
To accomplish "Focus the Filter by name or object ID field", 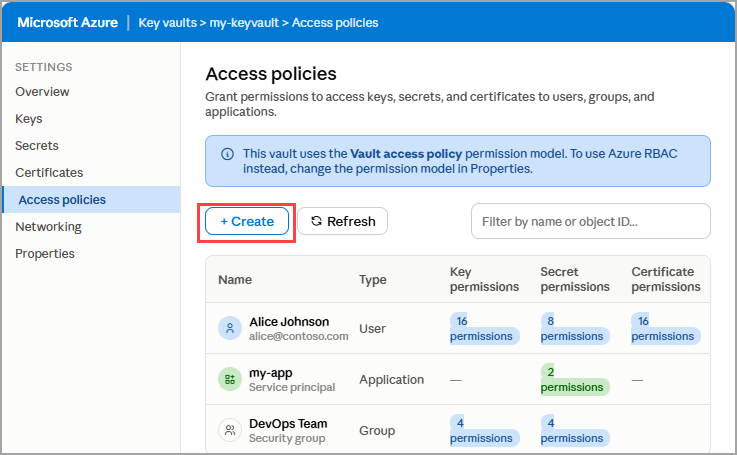I will [x=591, y=221].
